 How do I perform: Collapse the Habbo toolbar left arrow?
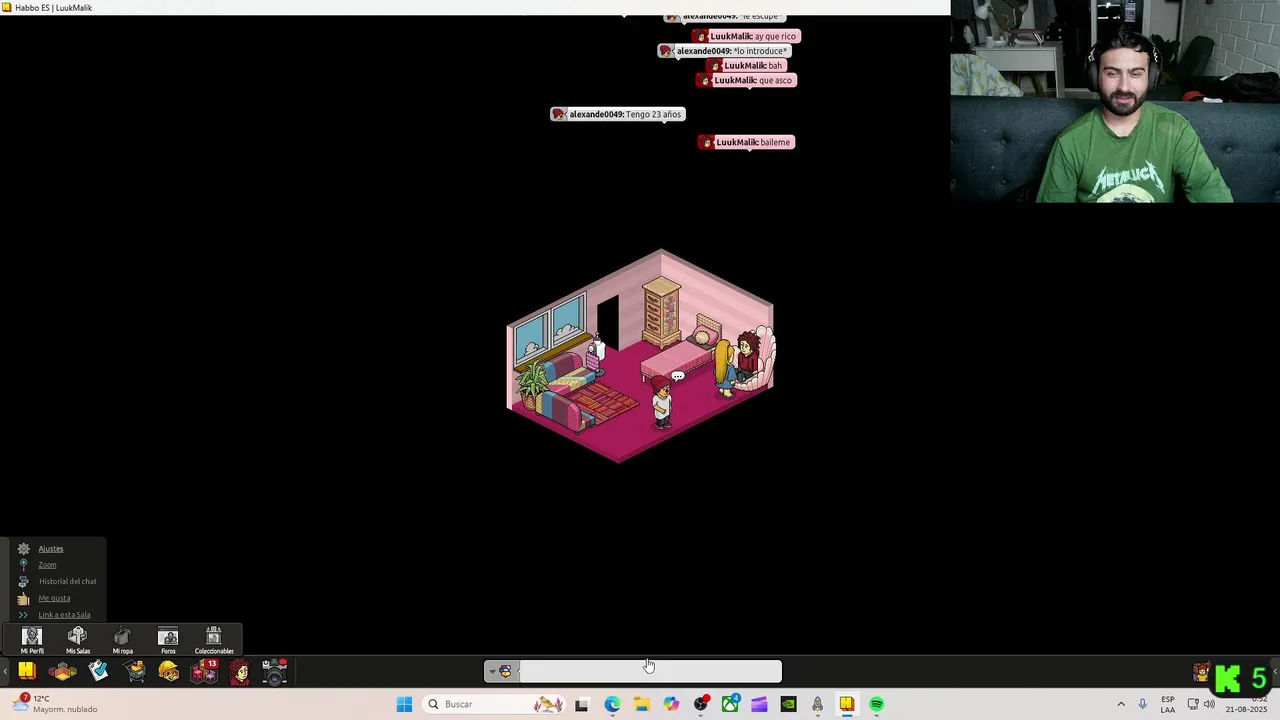pos(5,672)
